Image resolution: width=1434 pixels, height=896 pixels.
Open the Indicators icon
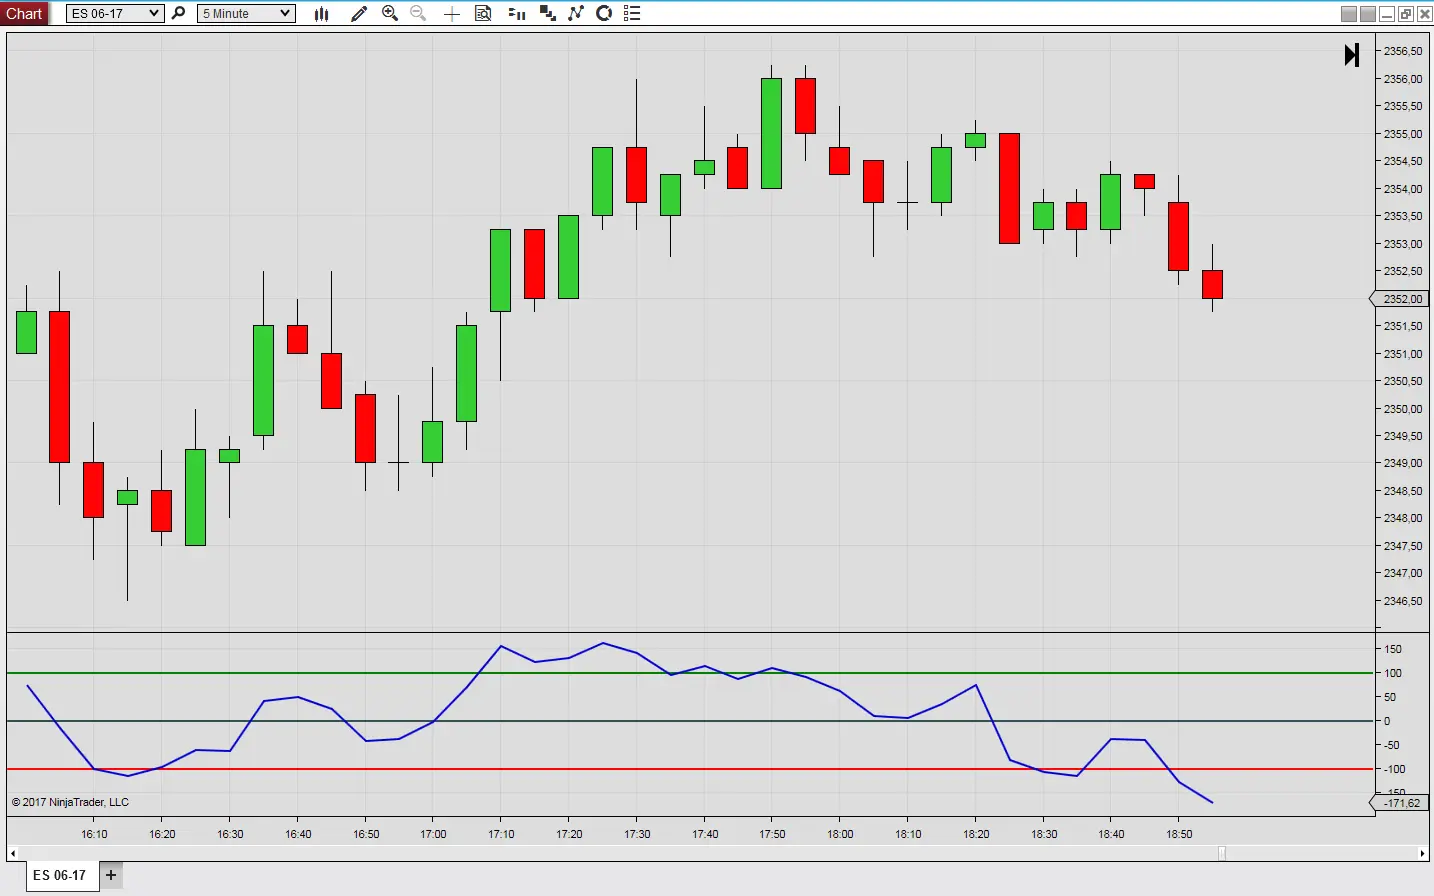576,13
